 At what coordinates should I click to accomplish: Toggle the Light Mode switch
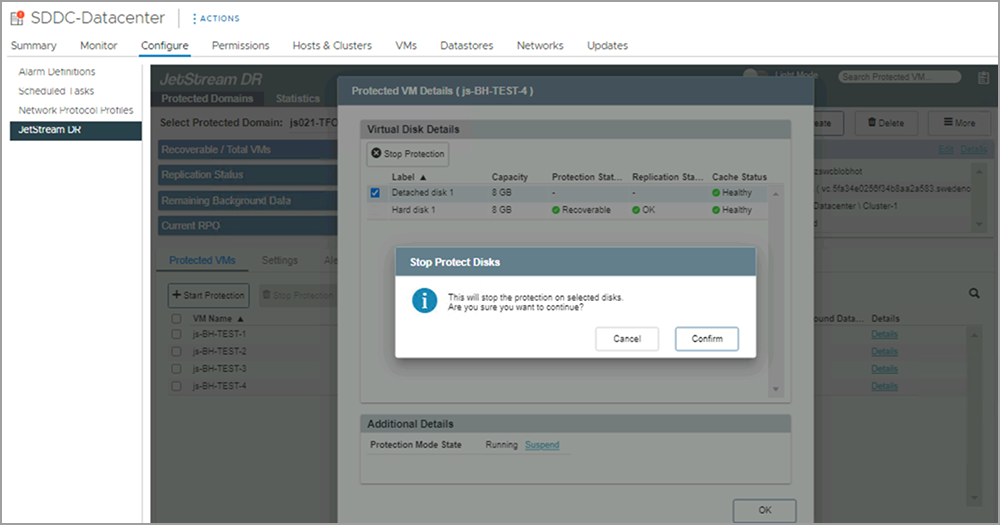[753, 76]
